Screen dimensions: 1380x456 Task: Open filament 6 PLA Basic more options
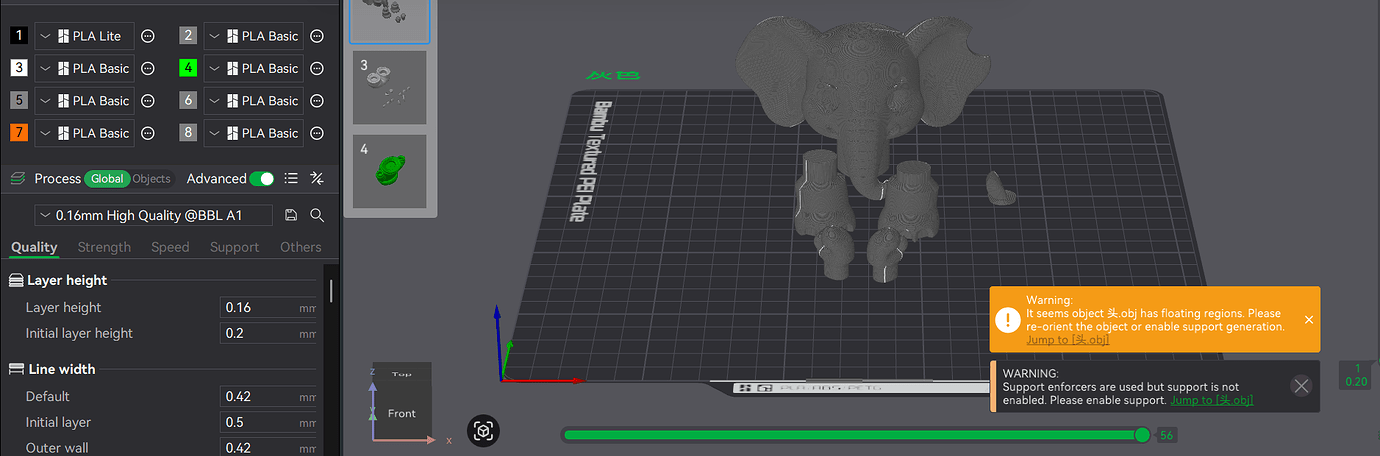(x=317, y=101)
